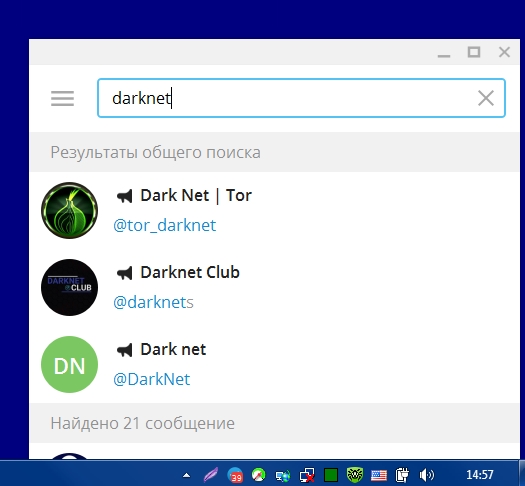Open the green spider antivirus tray icon
Screen dimensions: 525x486
(x=355, y=475)
